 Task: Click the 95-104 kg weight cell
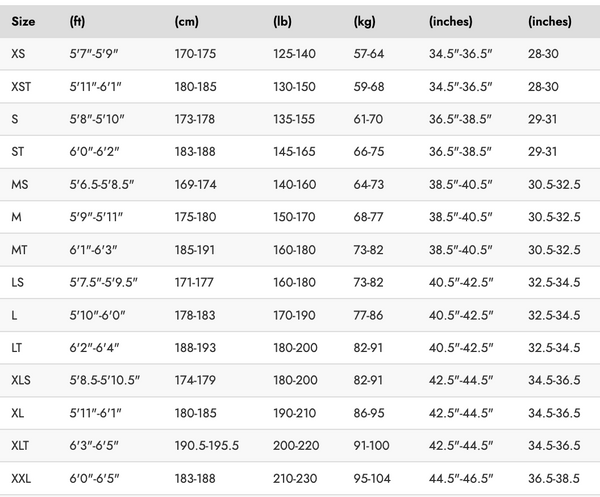(x=372, y=479)
